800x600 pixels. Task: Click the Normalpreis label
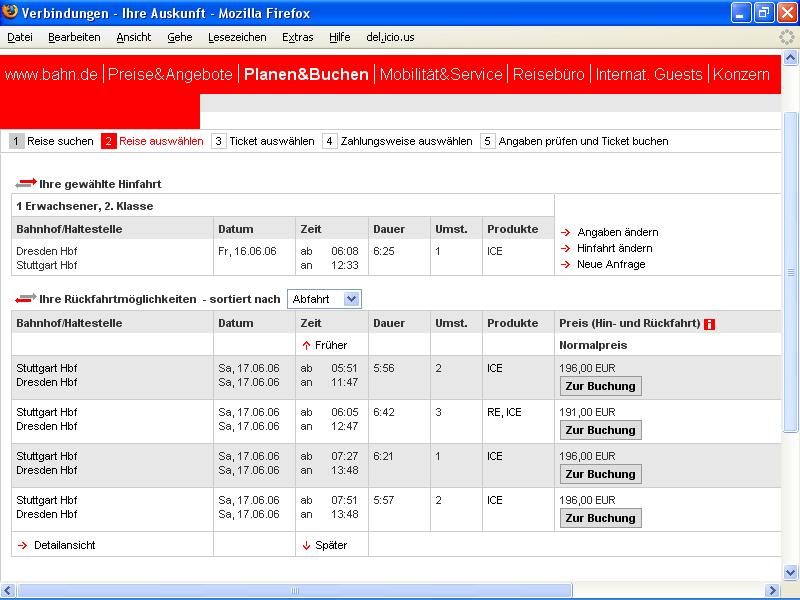point(593,345)
